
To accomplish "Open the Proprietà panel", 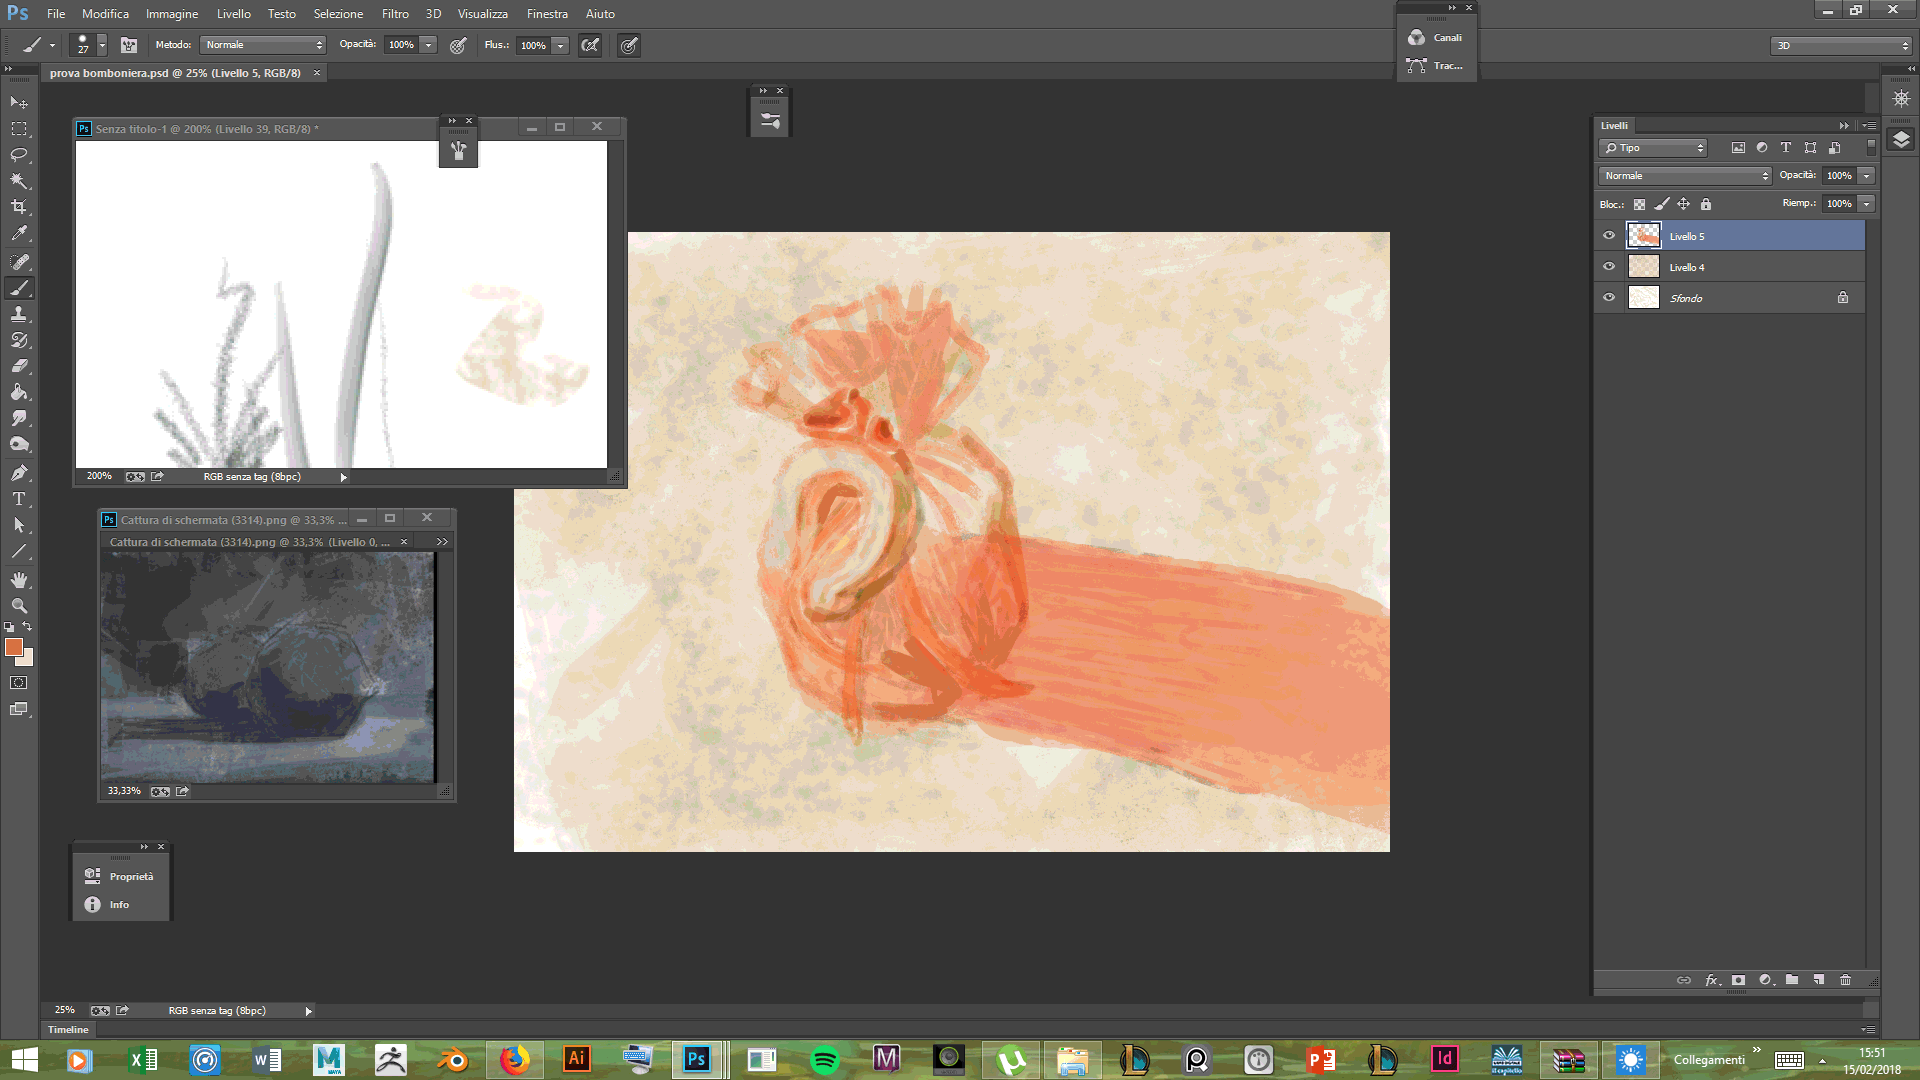I will click(x=120, y=876).
